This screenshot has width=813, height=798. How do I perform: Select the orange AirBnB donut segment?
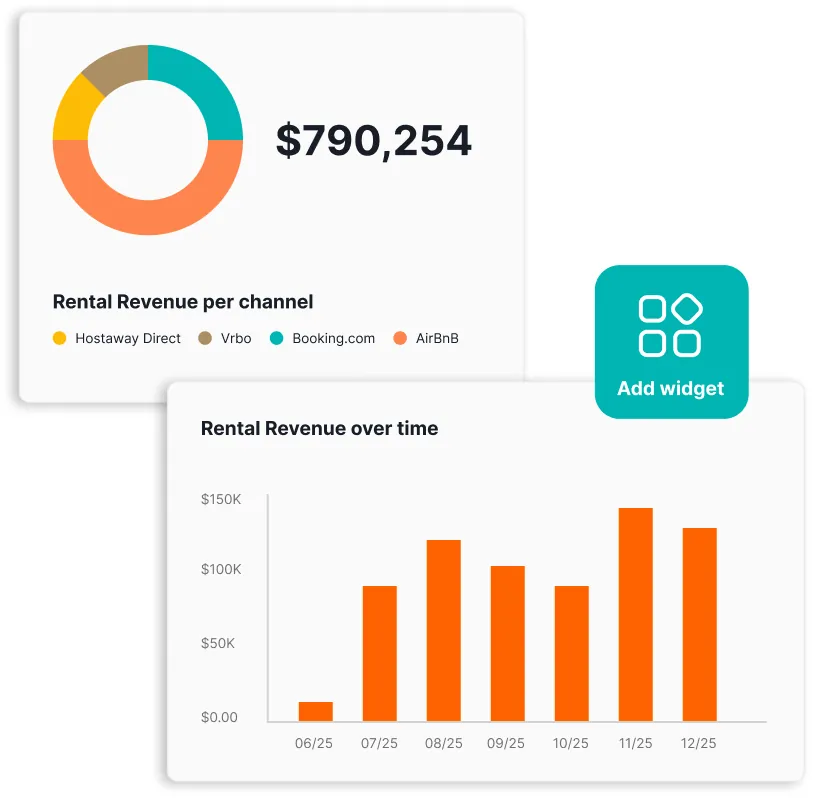(x=148, y=218)
